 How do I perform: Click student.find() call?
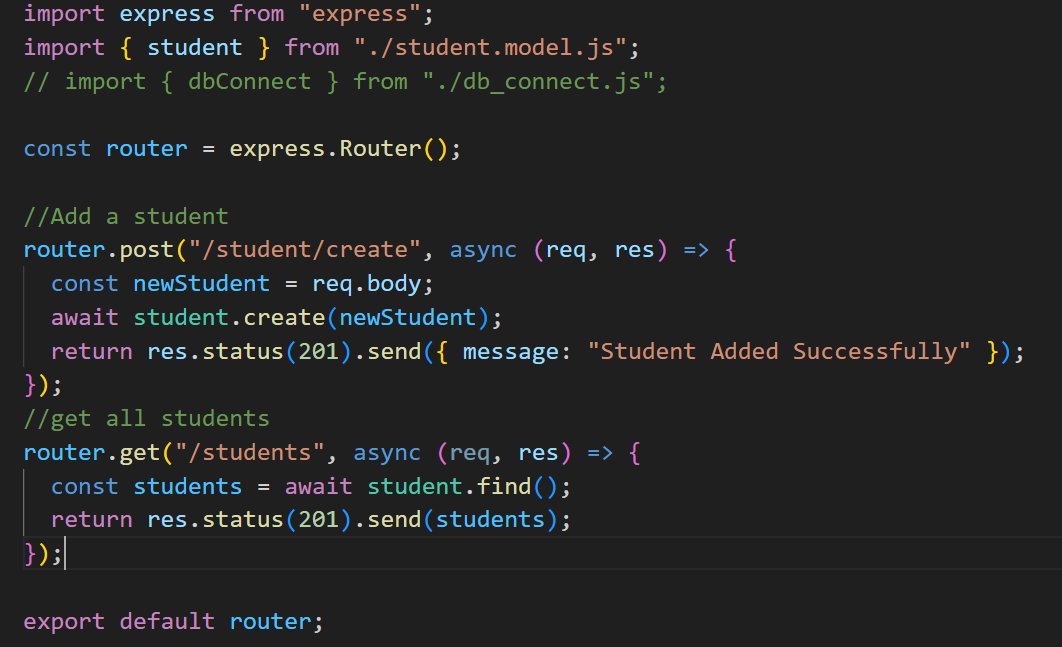coord(463,486)
